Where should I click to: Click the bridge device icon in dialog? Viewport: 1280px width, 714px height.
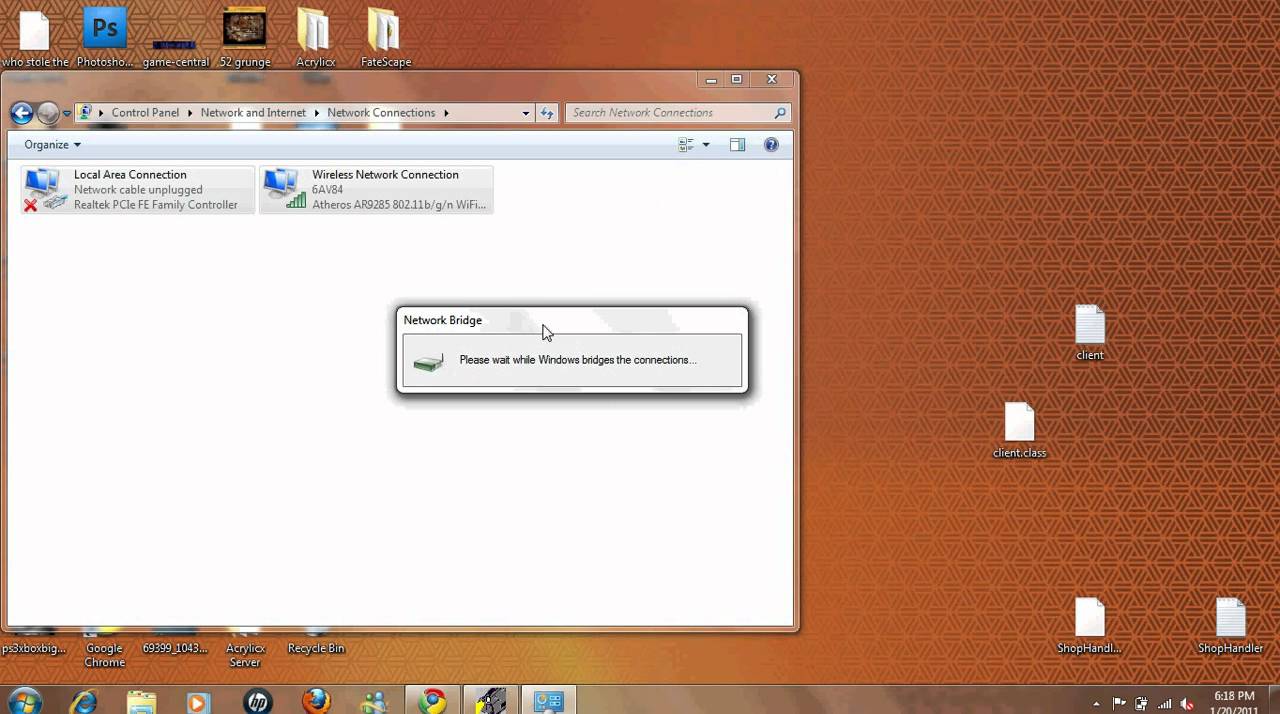428,362
